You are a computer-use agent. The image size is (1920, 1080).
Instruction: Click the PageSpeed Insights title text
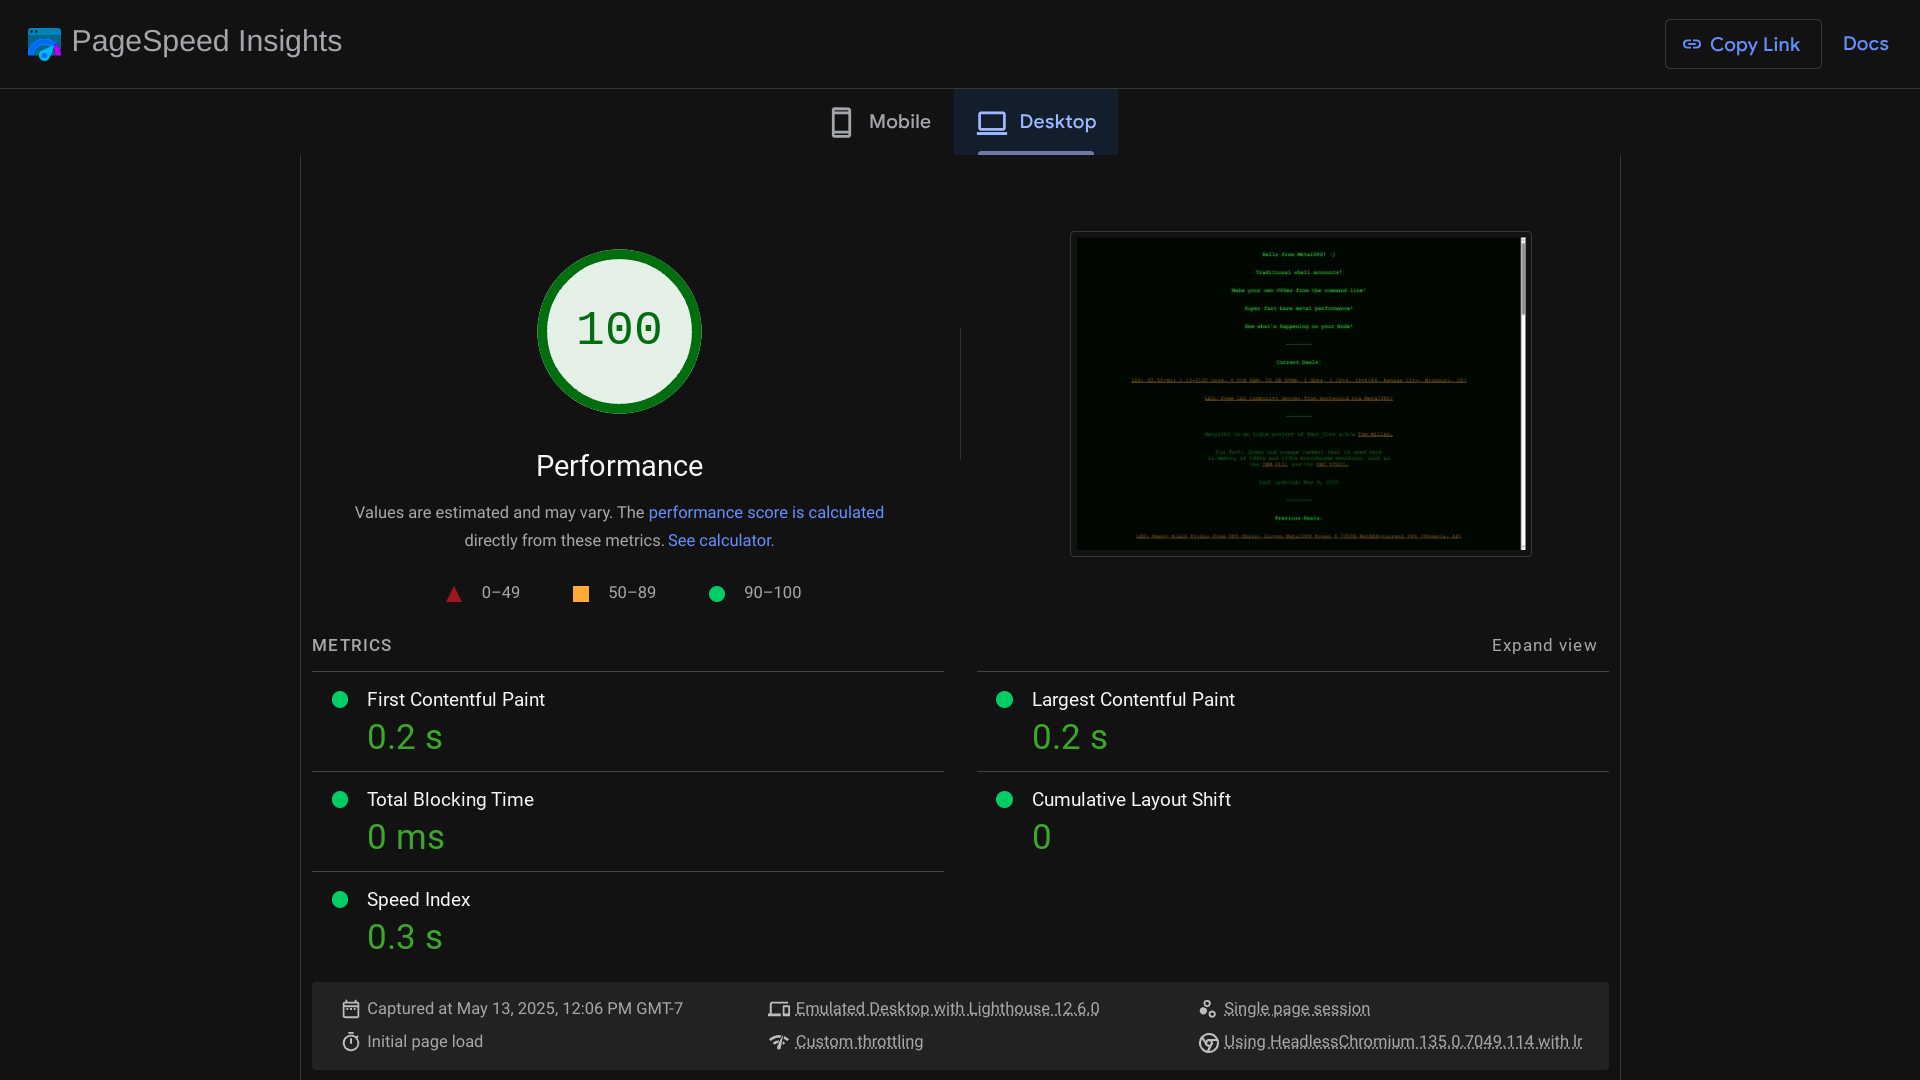[x=207, y=41]
